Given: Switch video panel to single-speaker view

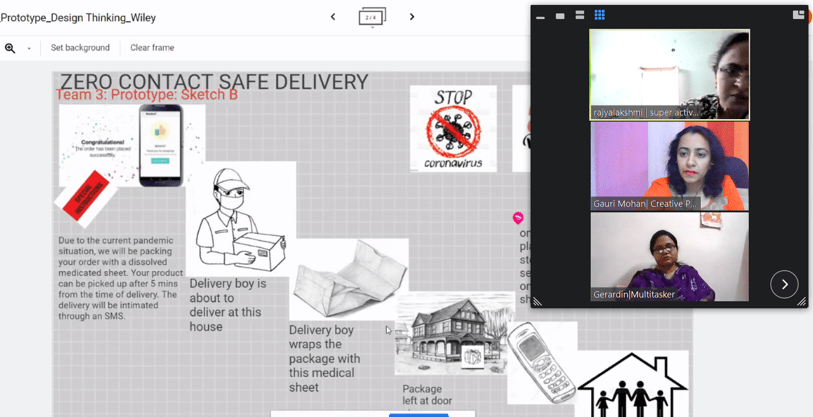Looking at the screenshot, I should (x=560, y=16).
